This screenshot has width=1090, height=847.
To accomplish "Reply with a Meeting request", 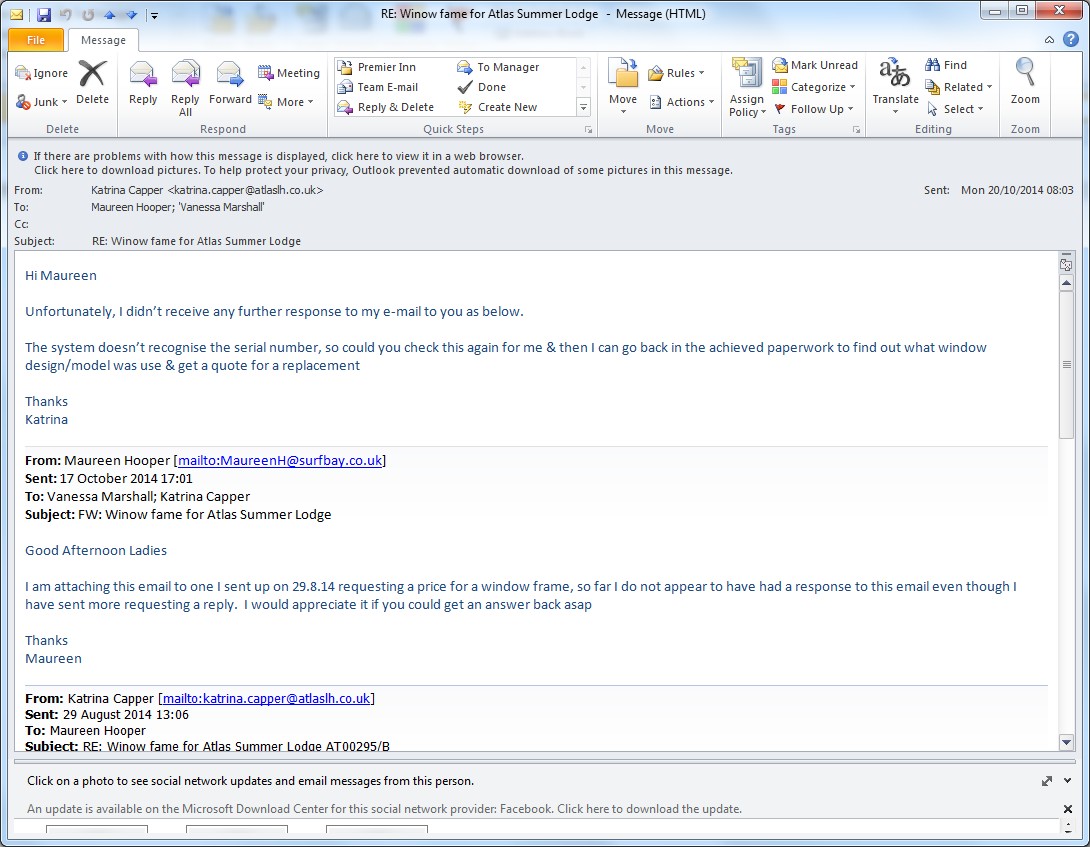I will [x=288, y=73].
